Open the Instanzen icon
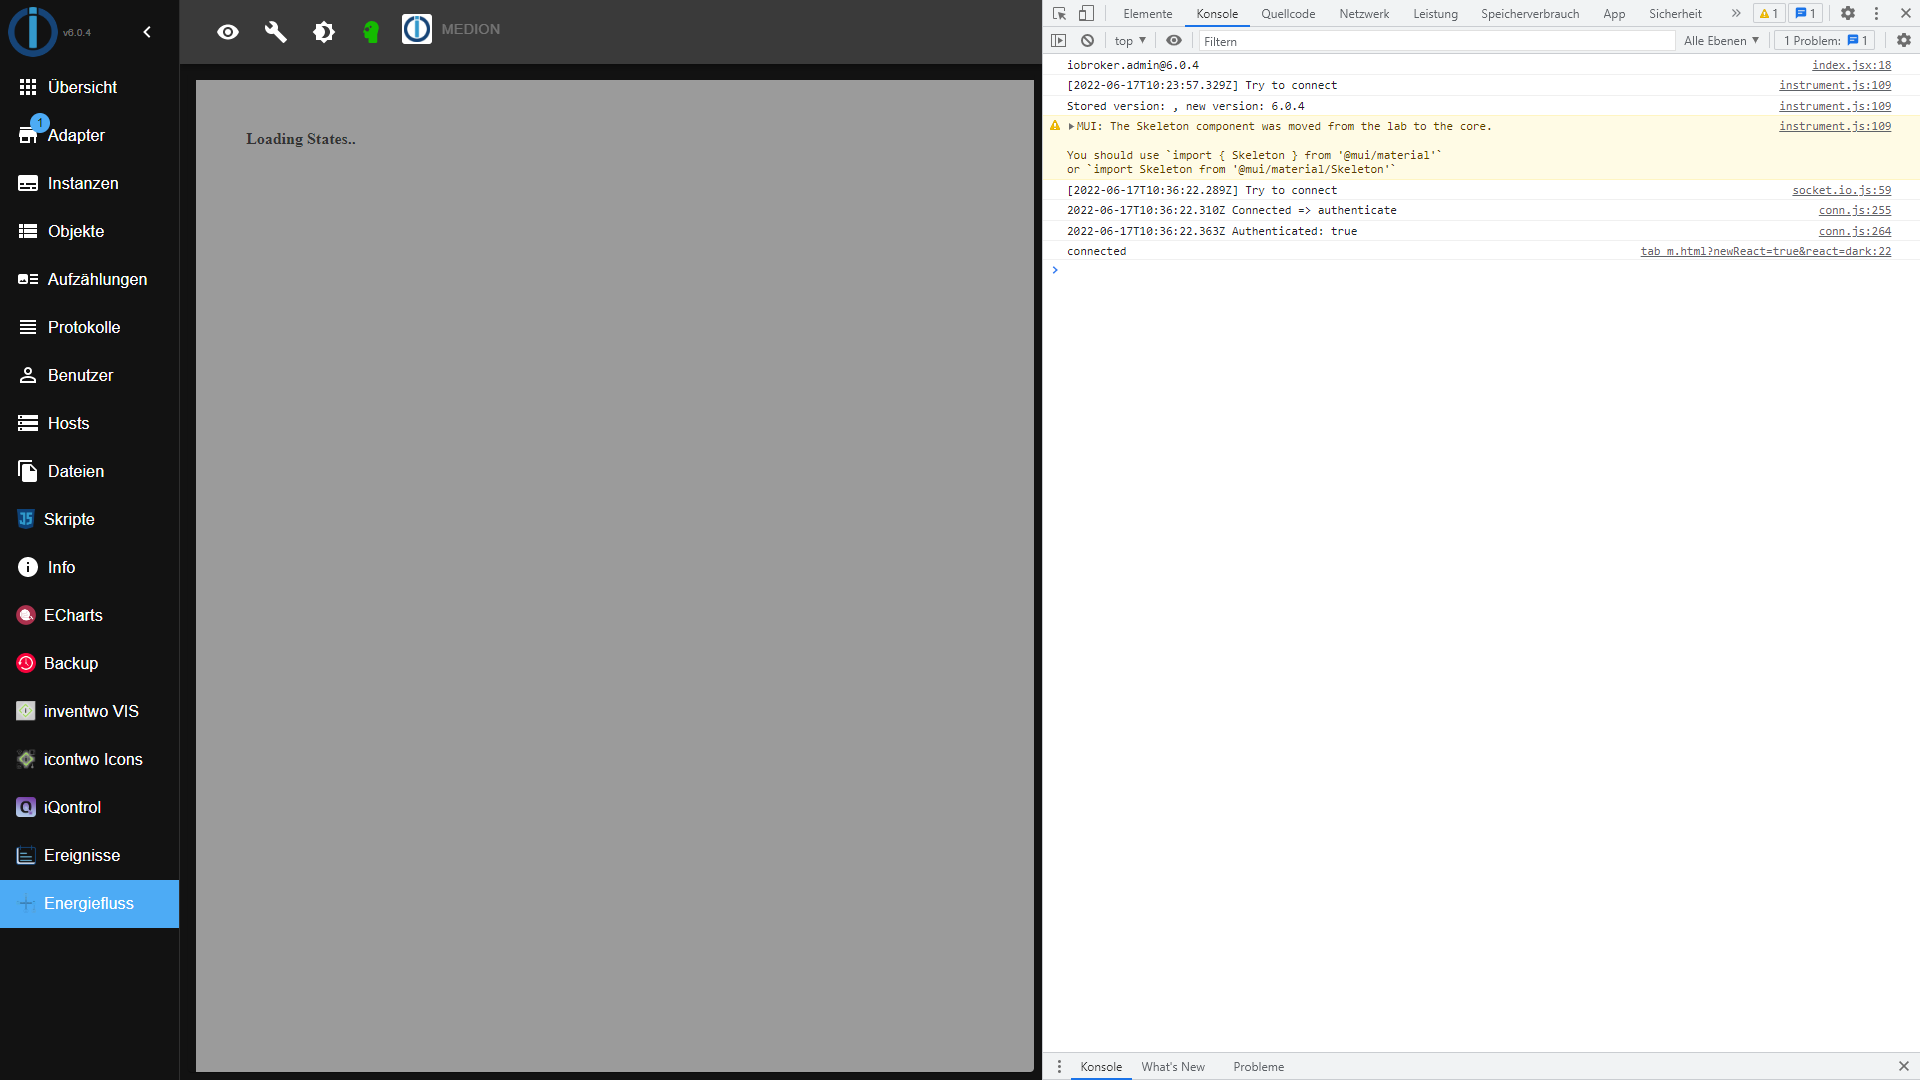The height and width of the screenshot is (1080, 1920). [28, 183]
